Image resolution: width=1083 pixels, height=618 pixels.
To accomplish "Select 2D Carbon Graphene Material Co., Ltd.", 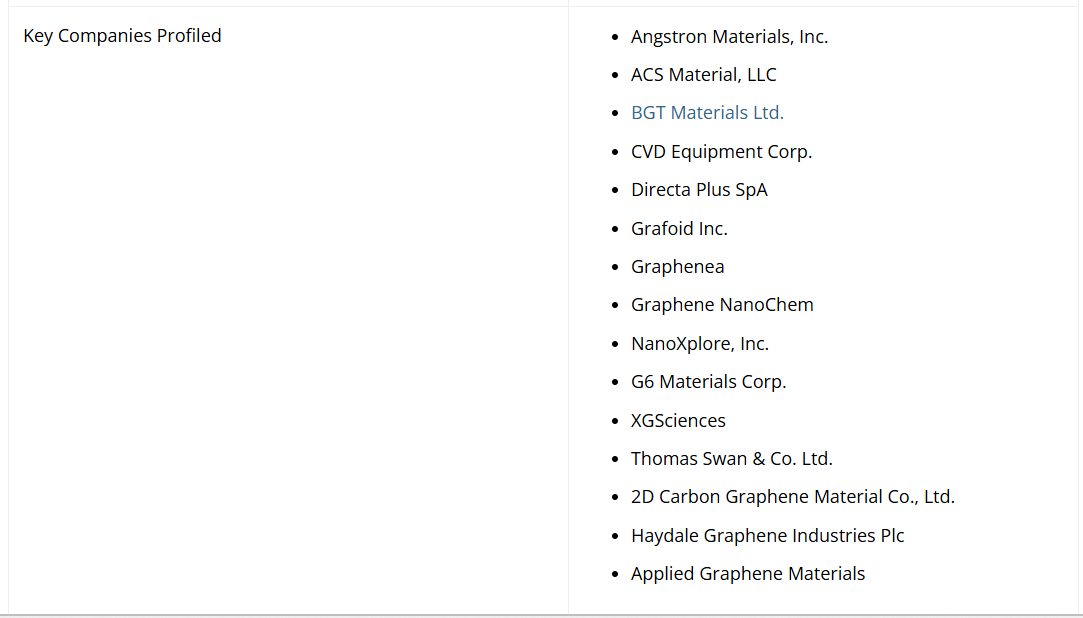I will 792,497.
